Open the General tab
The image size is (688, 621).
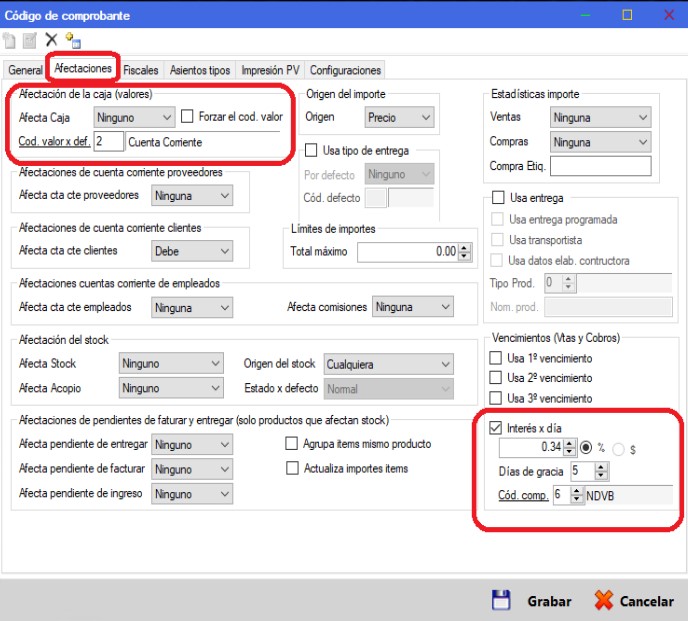pyautogui.click(x=25, y=70)
